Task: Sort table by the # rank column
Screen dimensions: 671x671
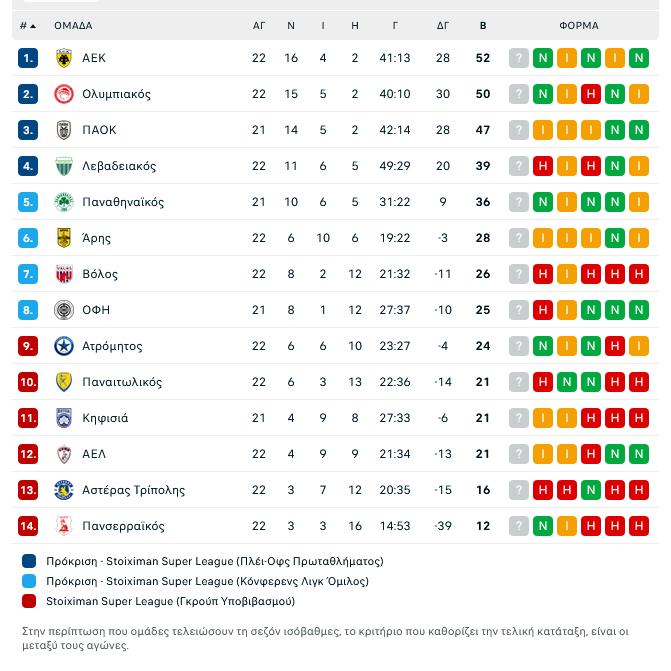Action: (27, 26)
